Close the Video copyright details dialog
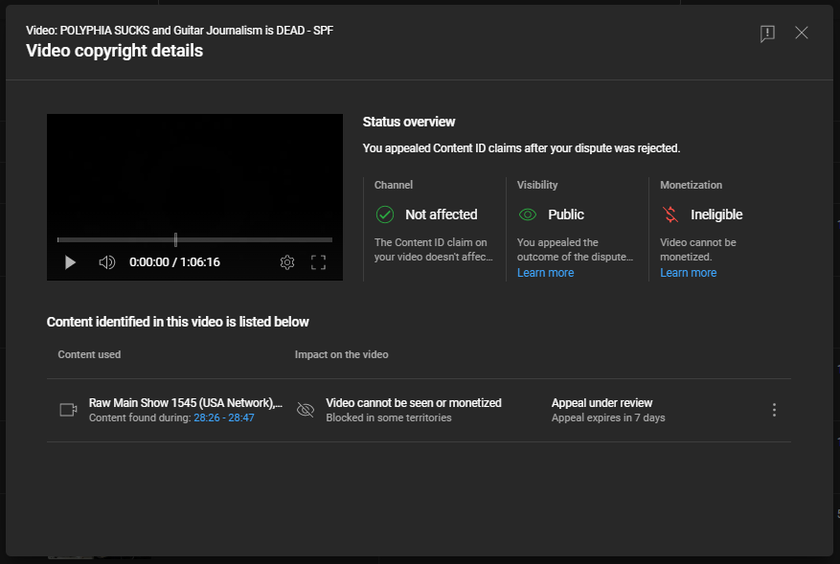Image resolution: width=840 pixels, height=564 pixels. pyautogui.click(x=801, y=33)
